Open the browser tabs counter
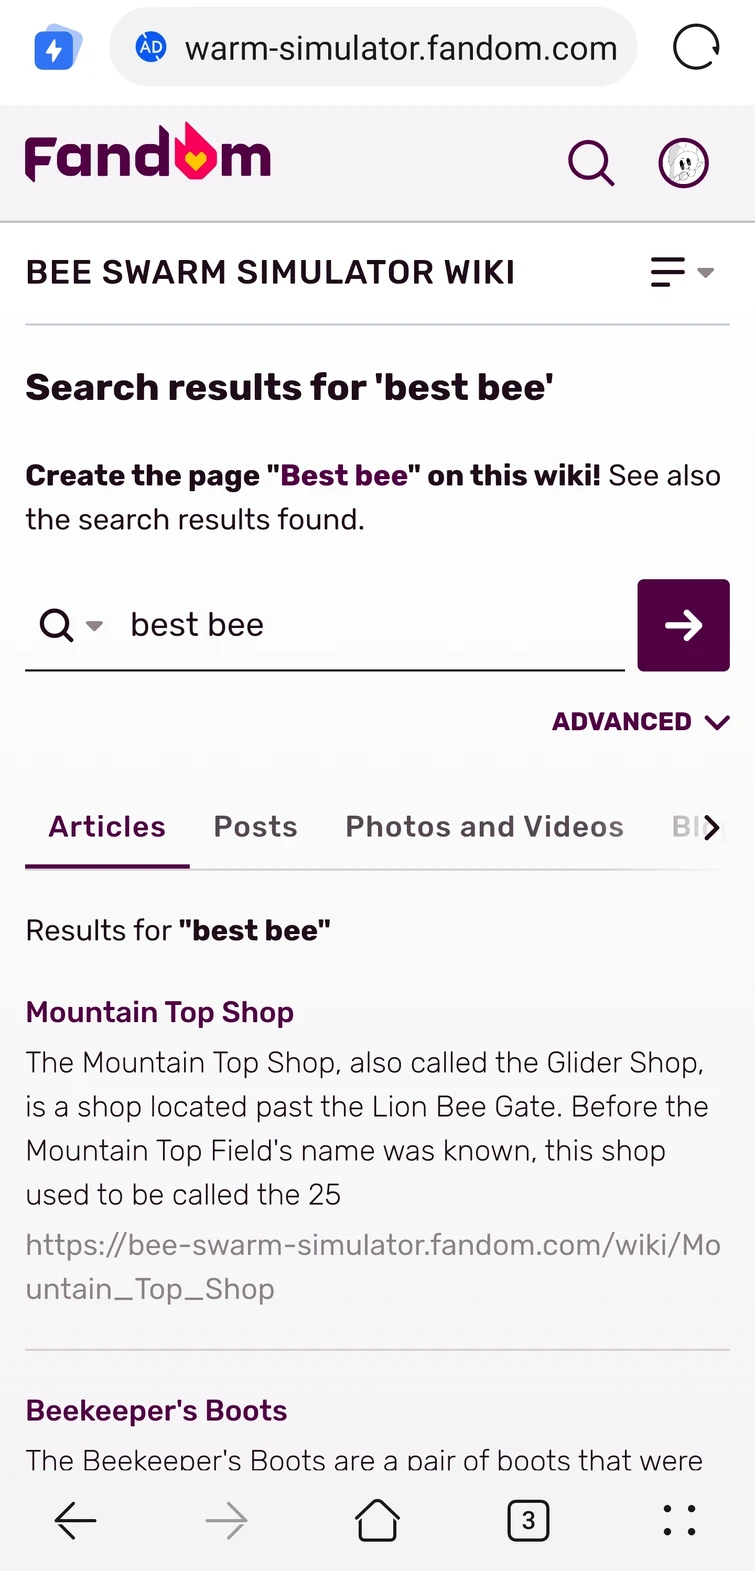Viewport: 755px width, 1571px height. coord(528,1520)
